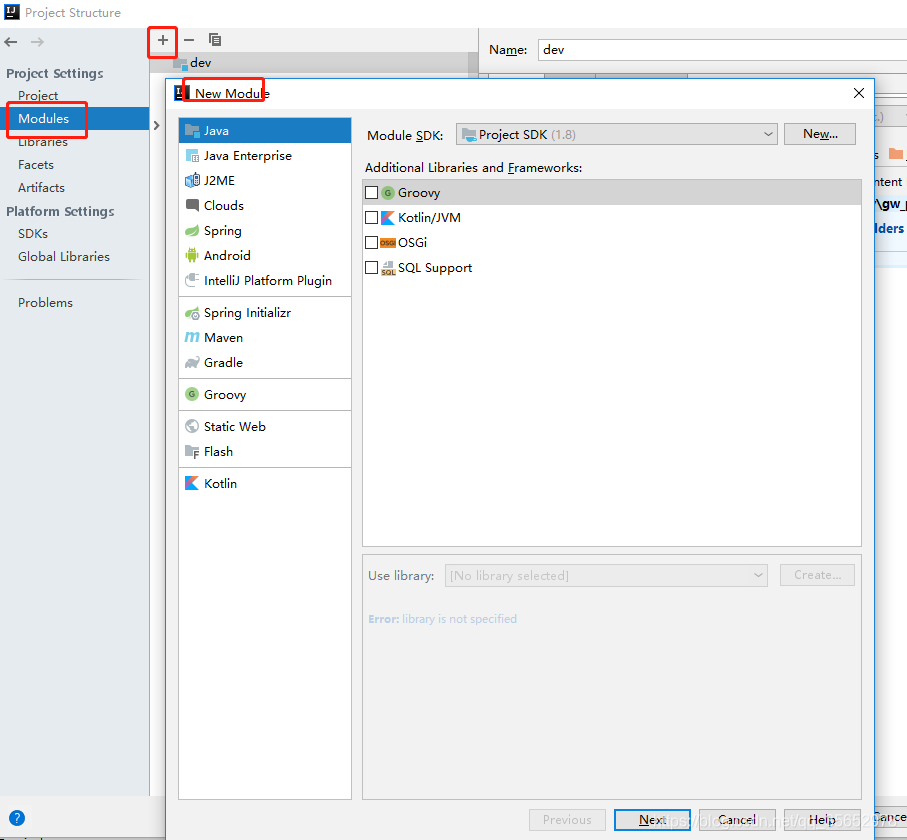Image resolution: width=907 pixels, height=840 pixels.
Task: Choose Clouds module type
Action: coord(265,205)
